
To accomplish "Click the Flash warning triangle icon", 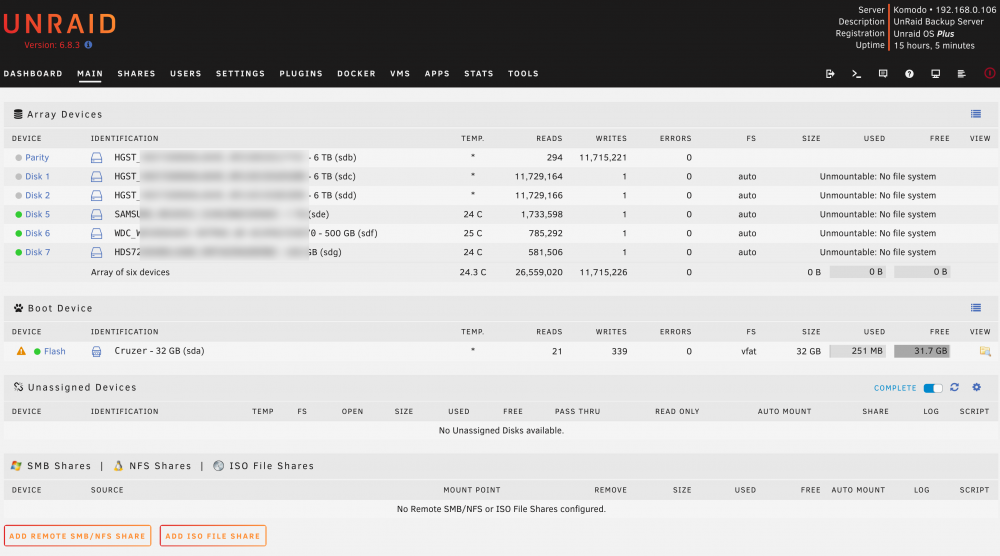I will point(21,351).
